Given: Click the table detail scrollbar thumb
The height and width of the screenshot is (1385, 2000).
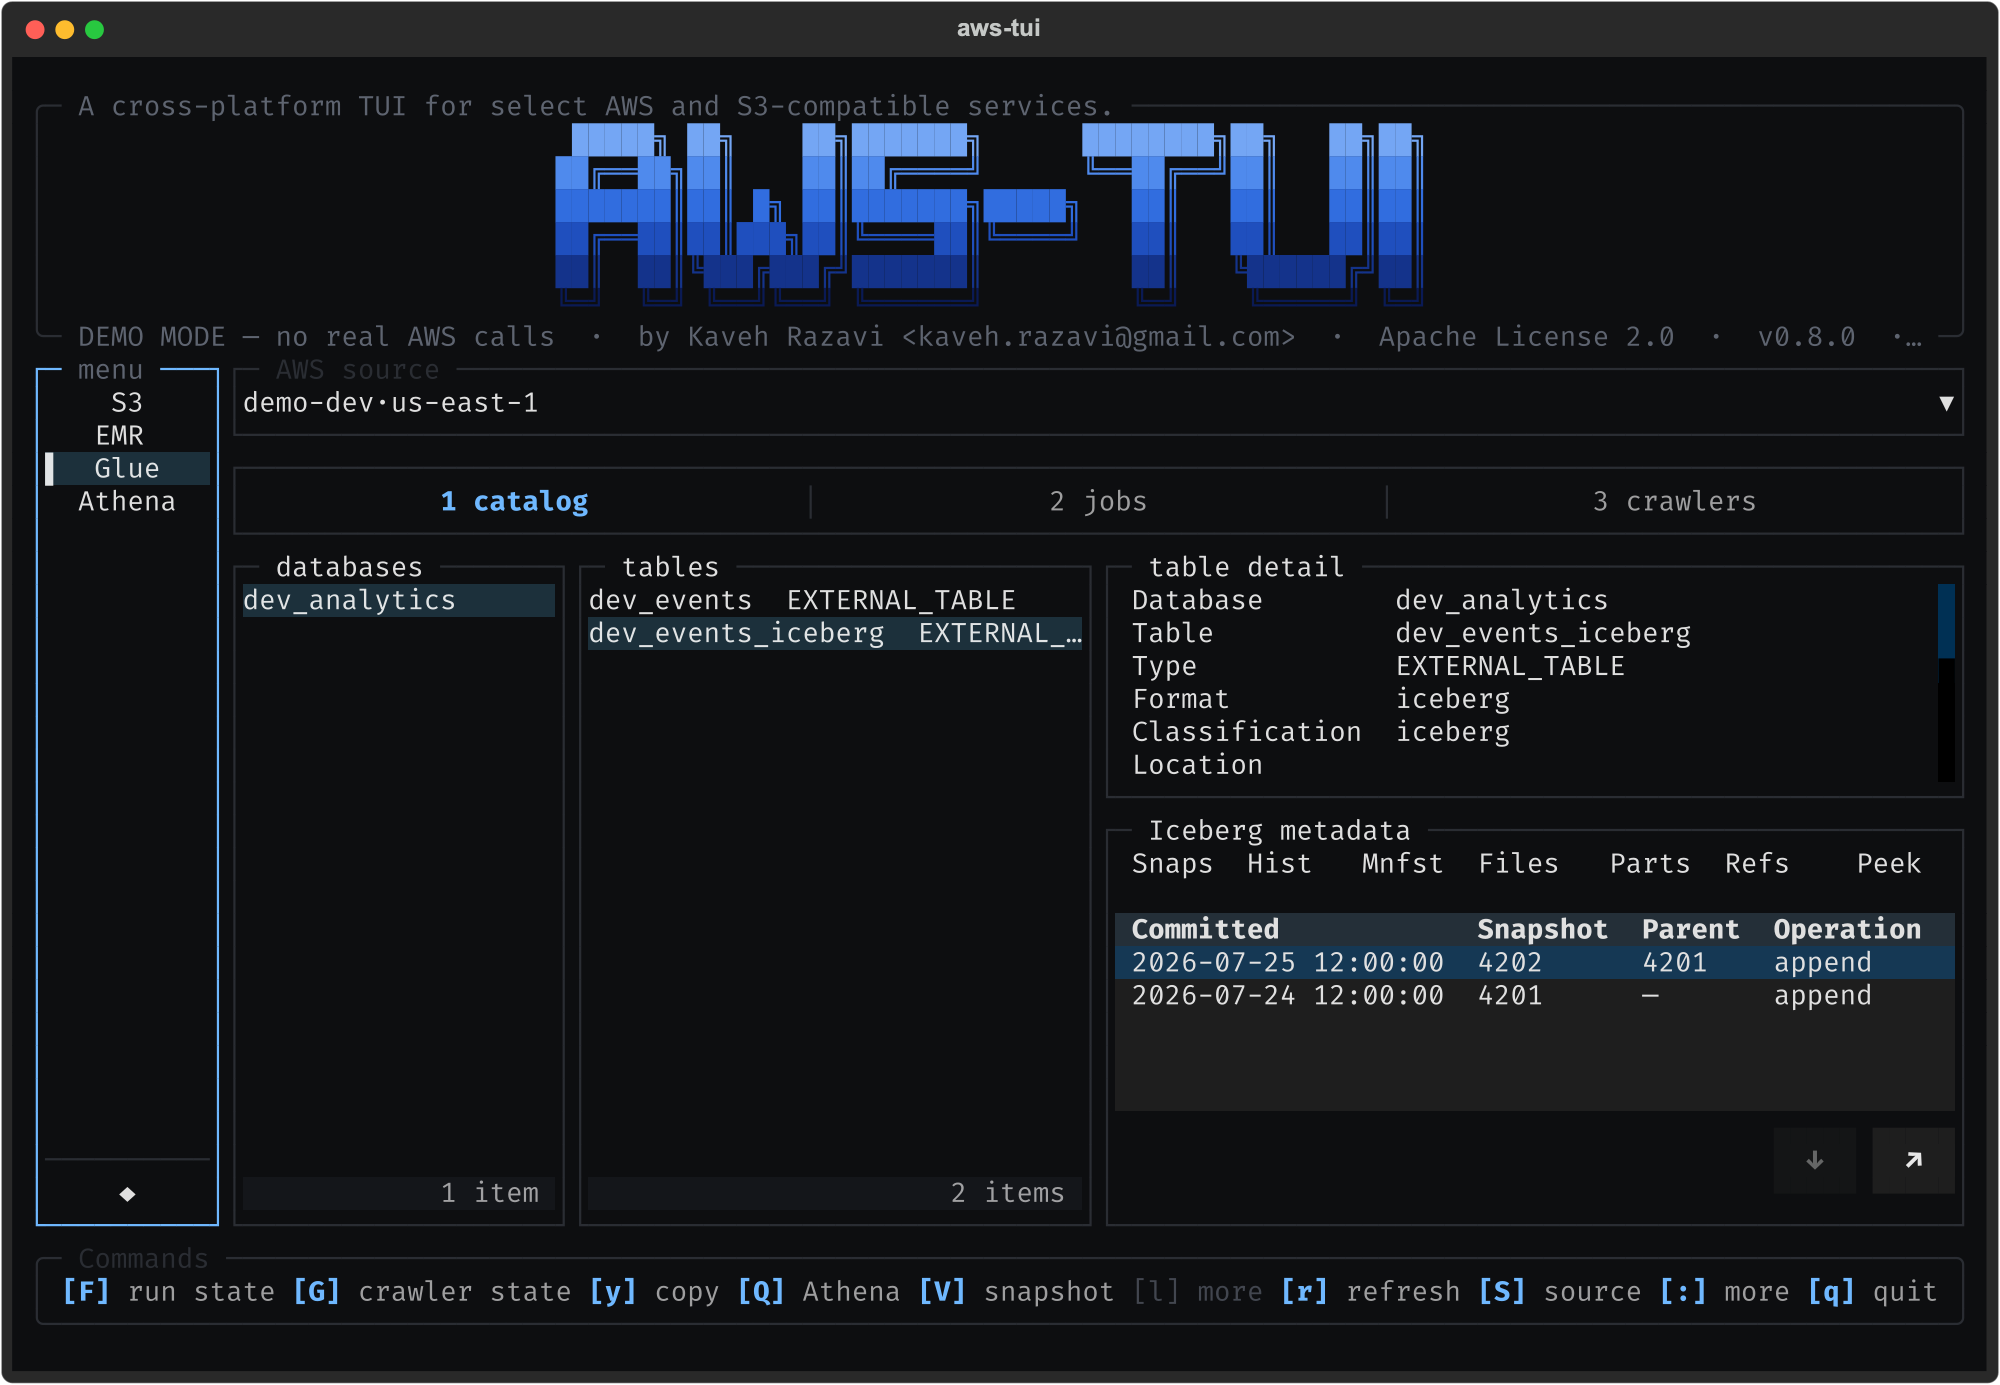Looking at the screenshot, I should pyautogui.click(x=1946, y=621).
